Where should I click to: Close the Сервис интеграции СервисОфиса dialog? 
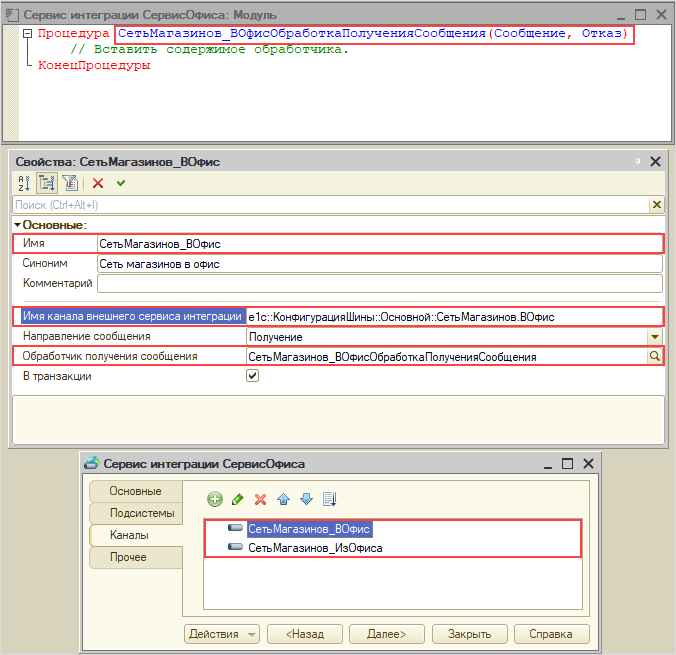coord(588,464)
